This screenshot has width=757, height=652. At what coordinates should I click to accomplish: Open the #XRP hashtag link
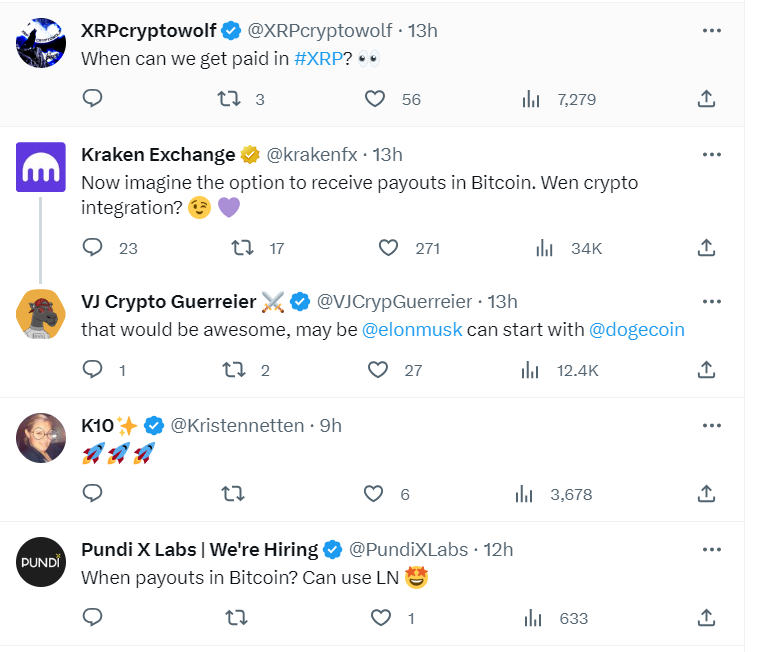[318, 59]
